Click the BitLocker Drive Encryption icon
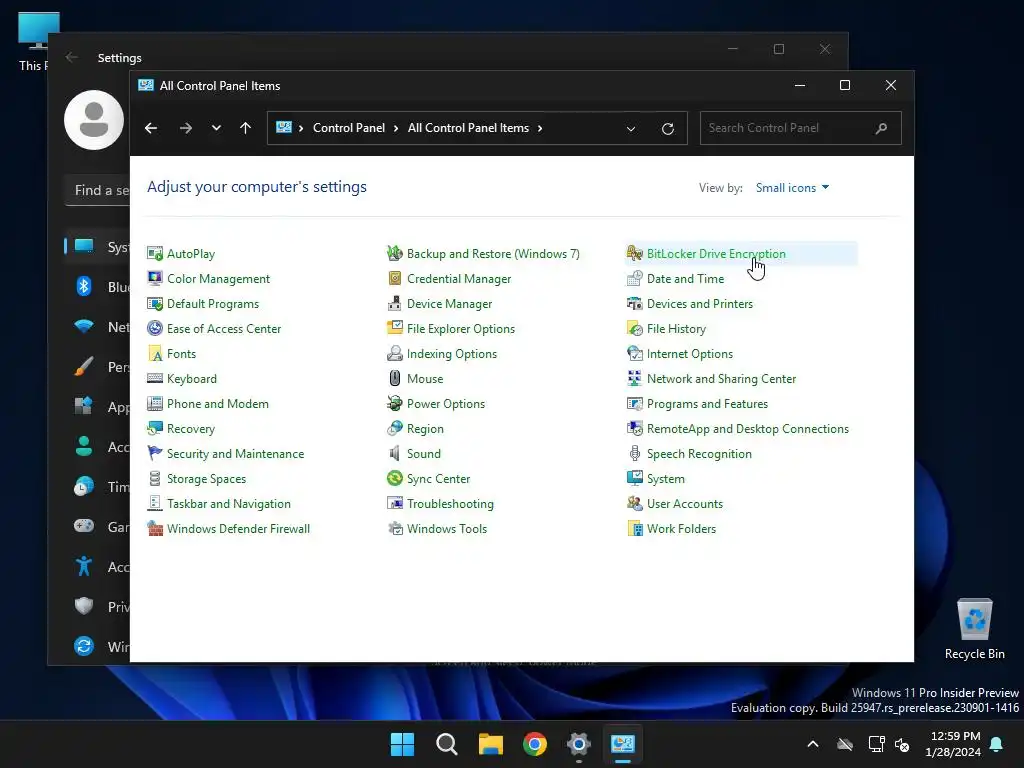Screen dimensions: 1024x768 tap(635, 253)
